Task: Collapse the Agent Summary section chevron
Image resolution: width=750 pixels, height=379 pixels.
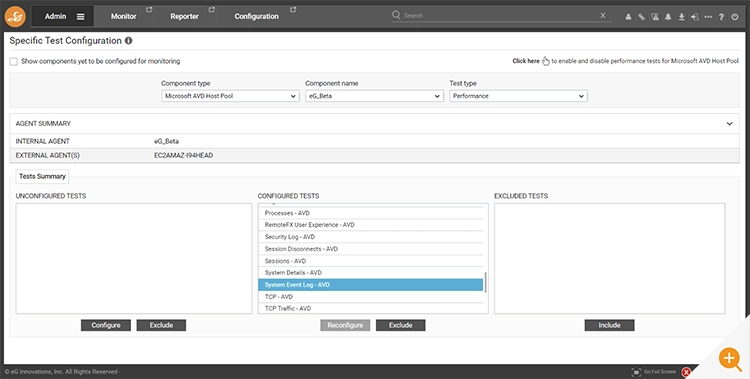Action: (729, 123)
